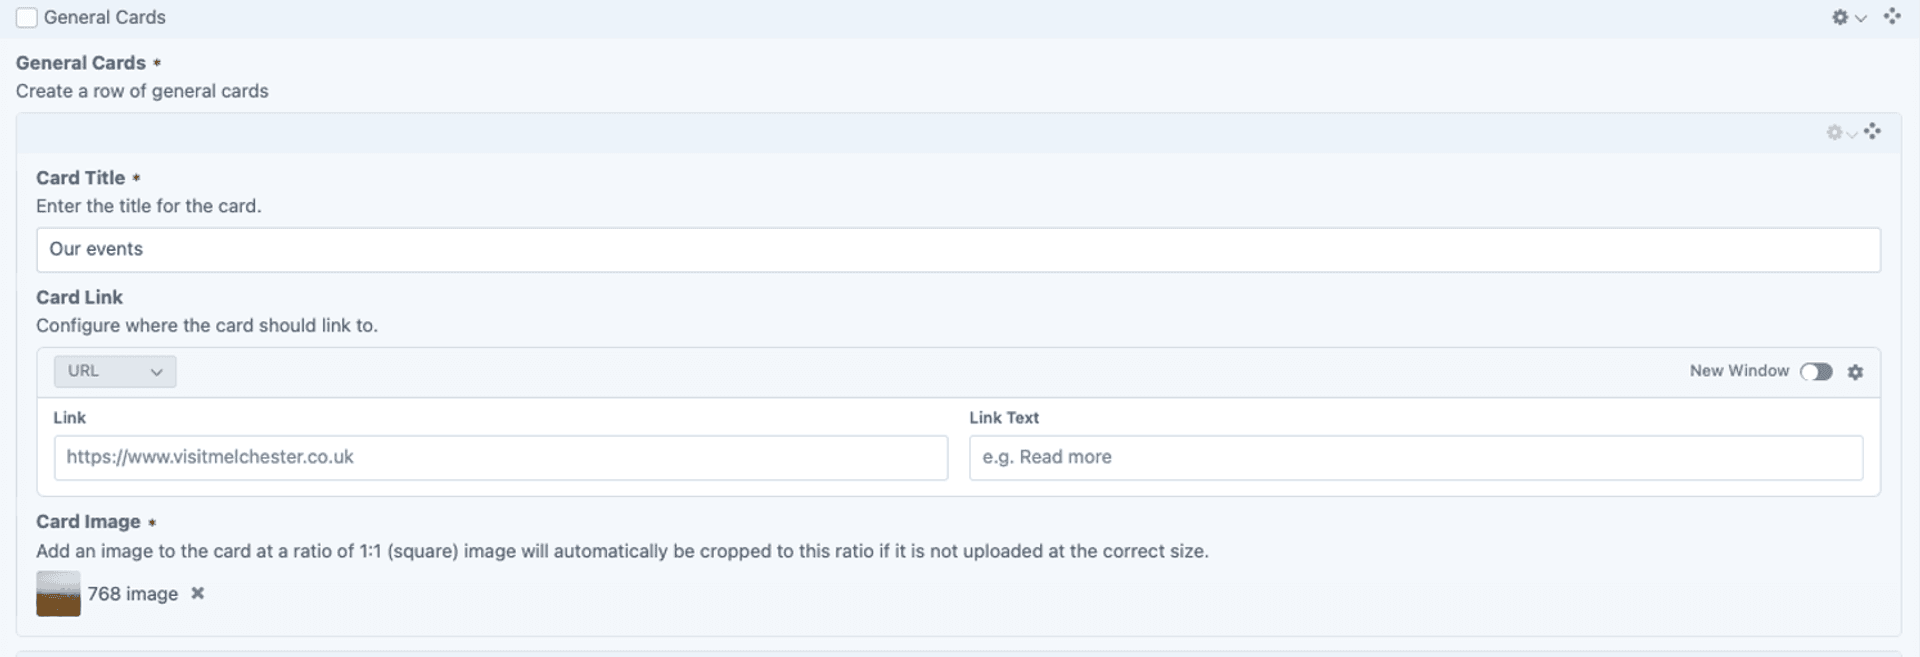Open the General Cards block settings gear

point(1840,17)
